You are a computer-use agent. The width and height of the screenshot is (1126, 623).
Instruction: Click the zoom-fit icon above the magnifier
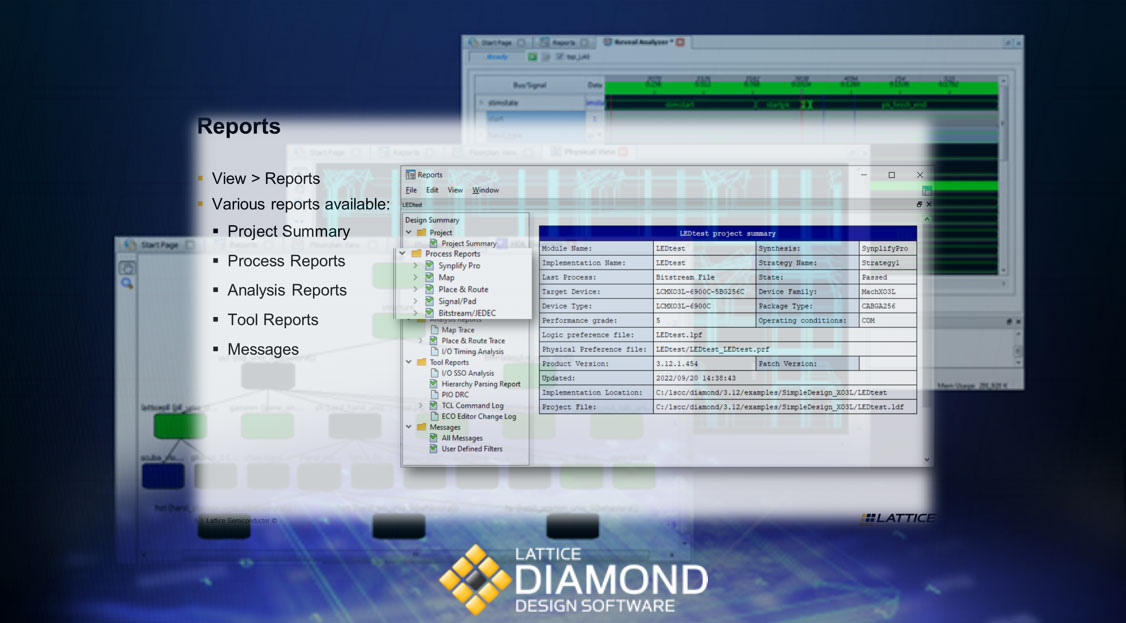[x=127, y=268]
